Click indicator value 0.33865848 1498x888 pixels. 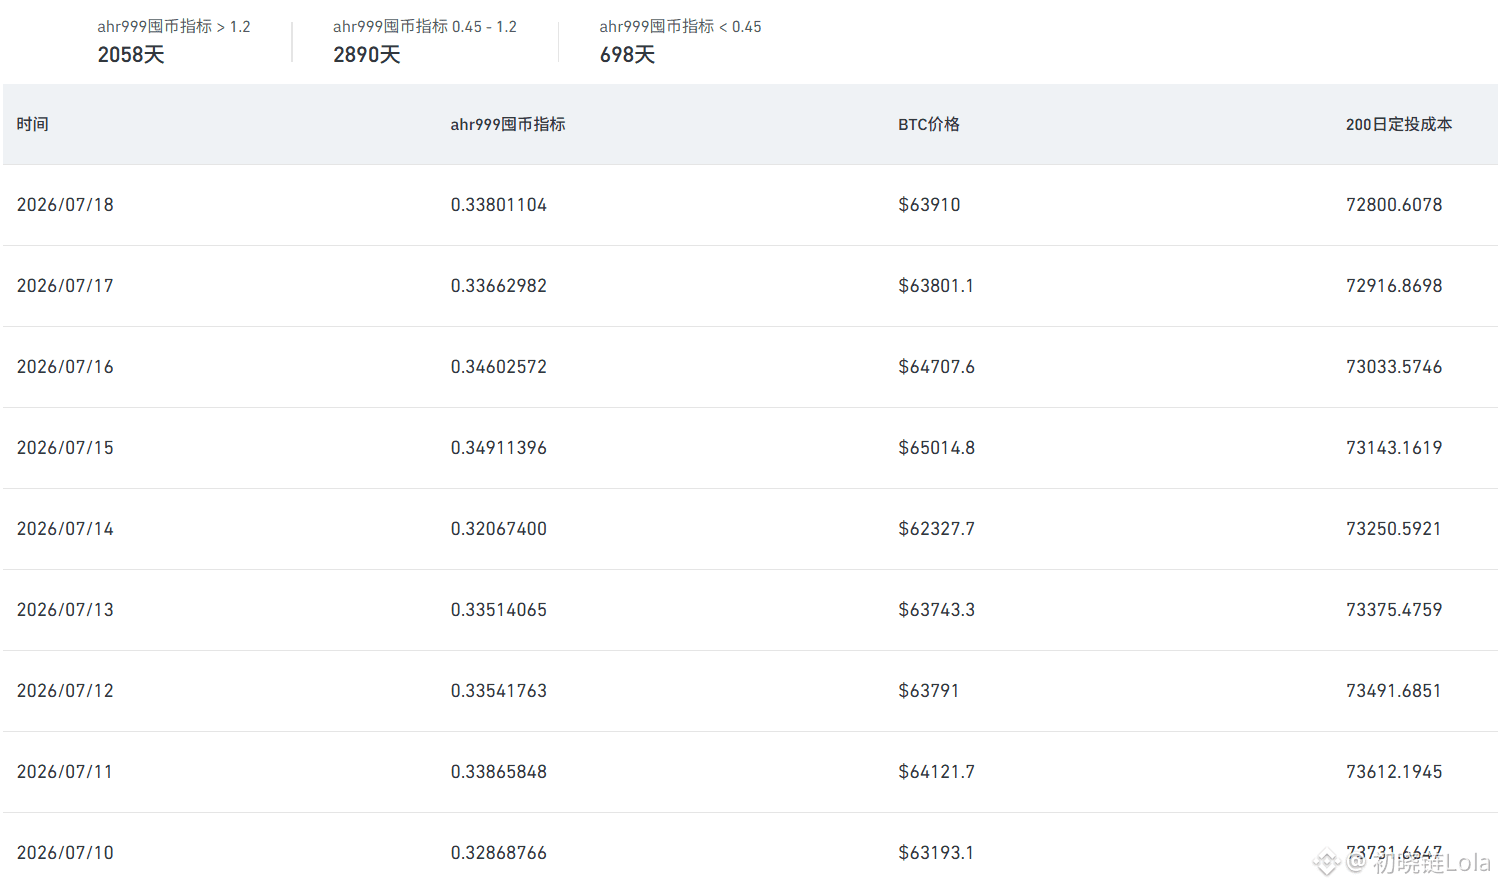pyautogui.click(x=498, y=772)
